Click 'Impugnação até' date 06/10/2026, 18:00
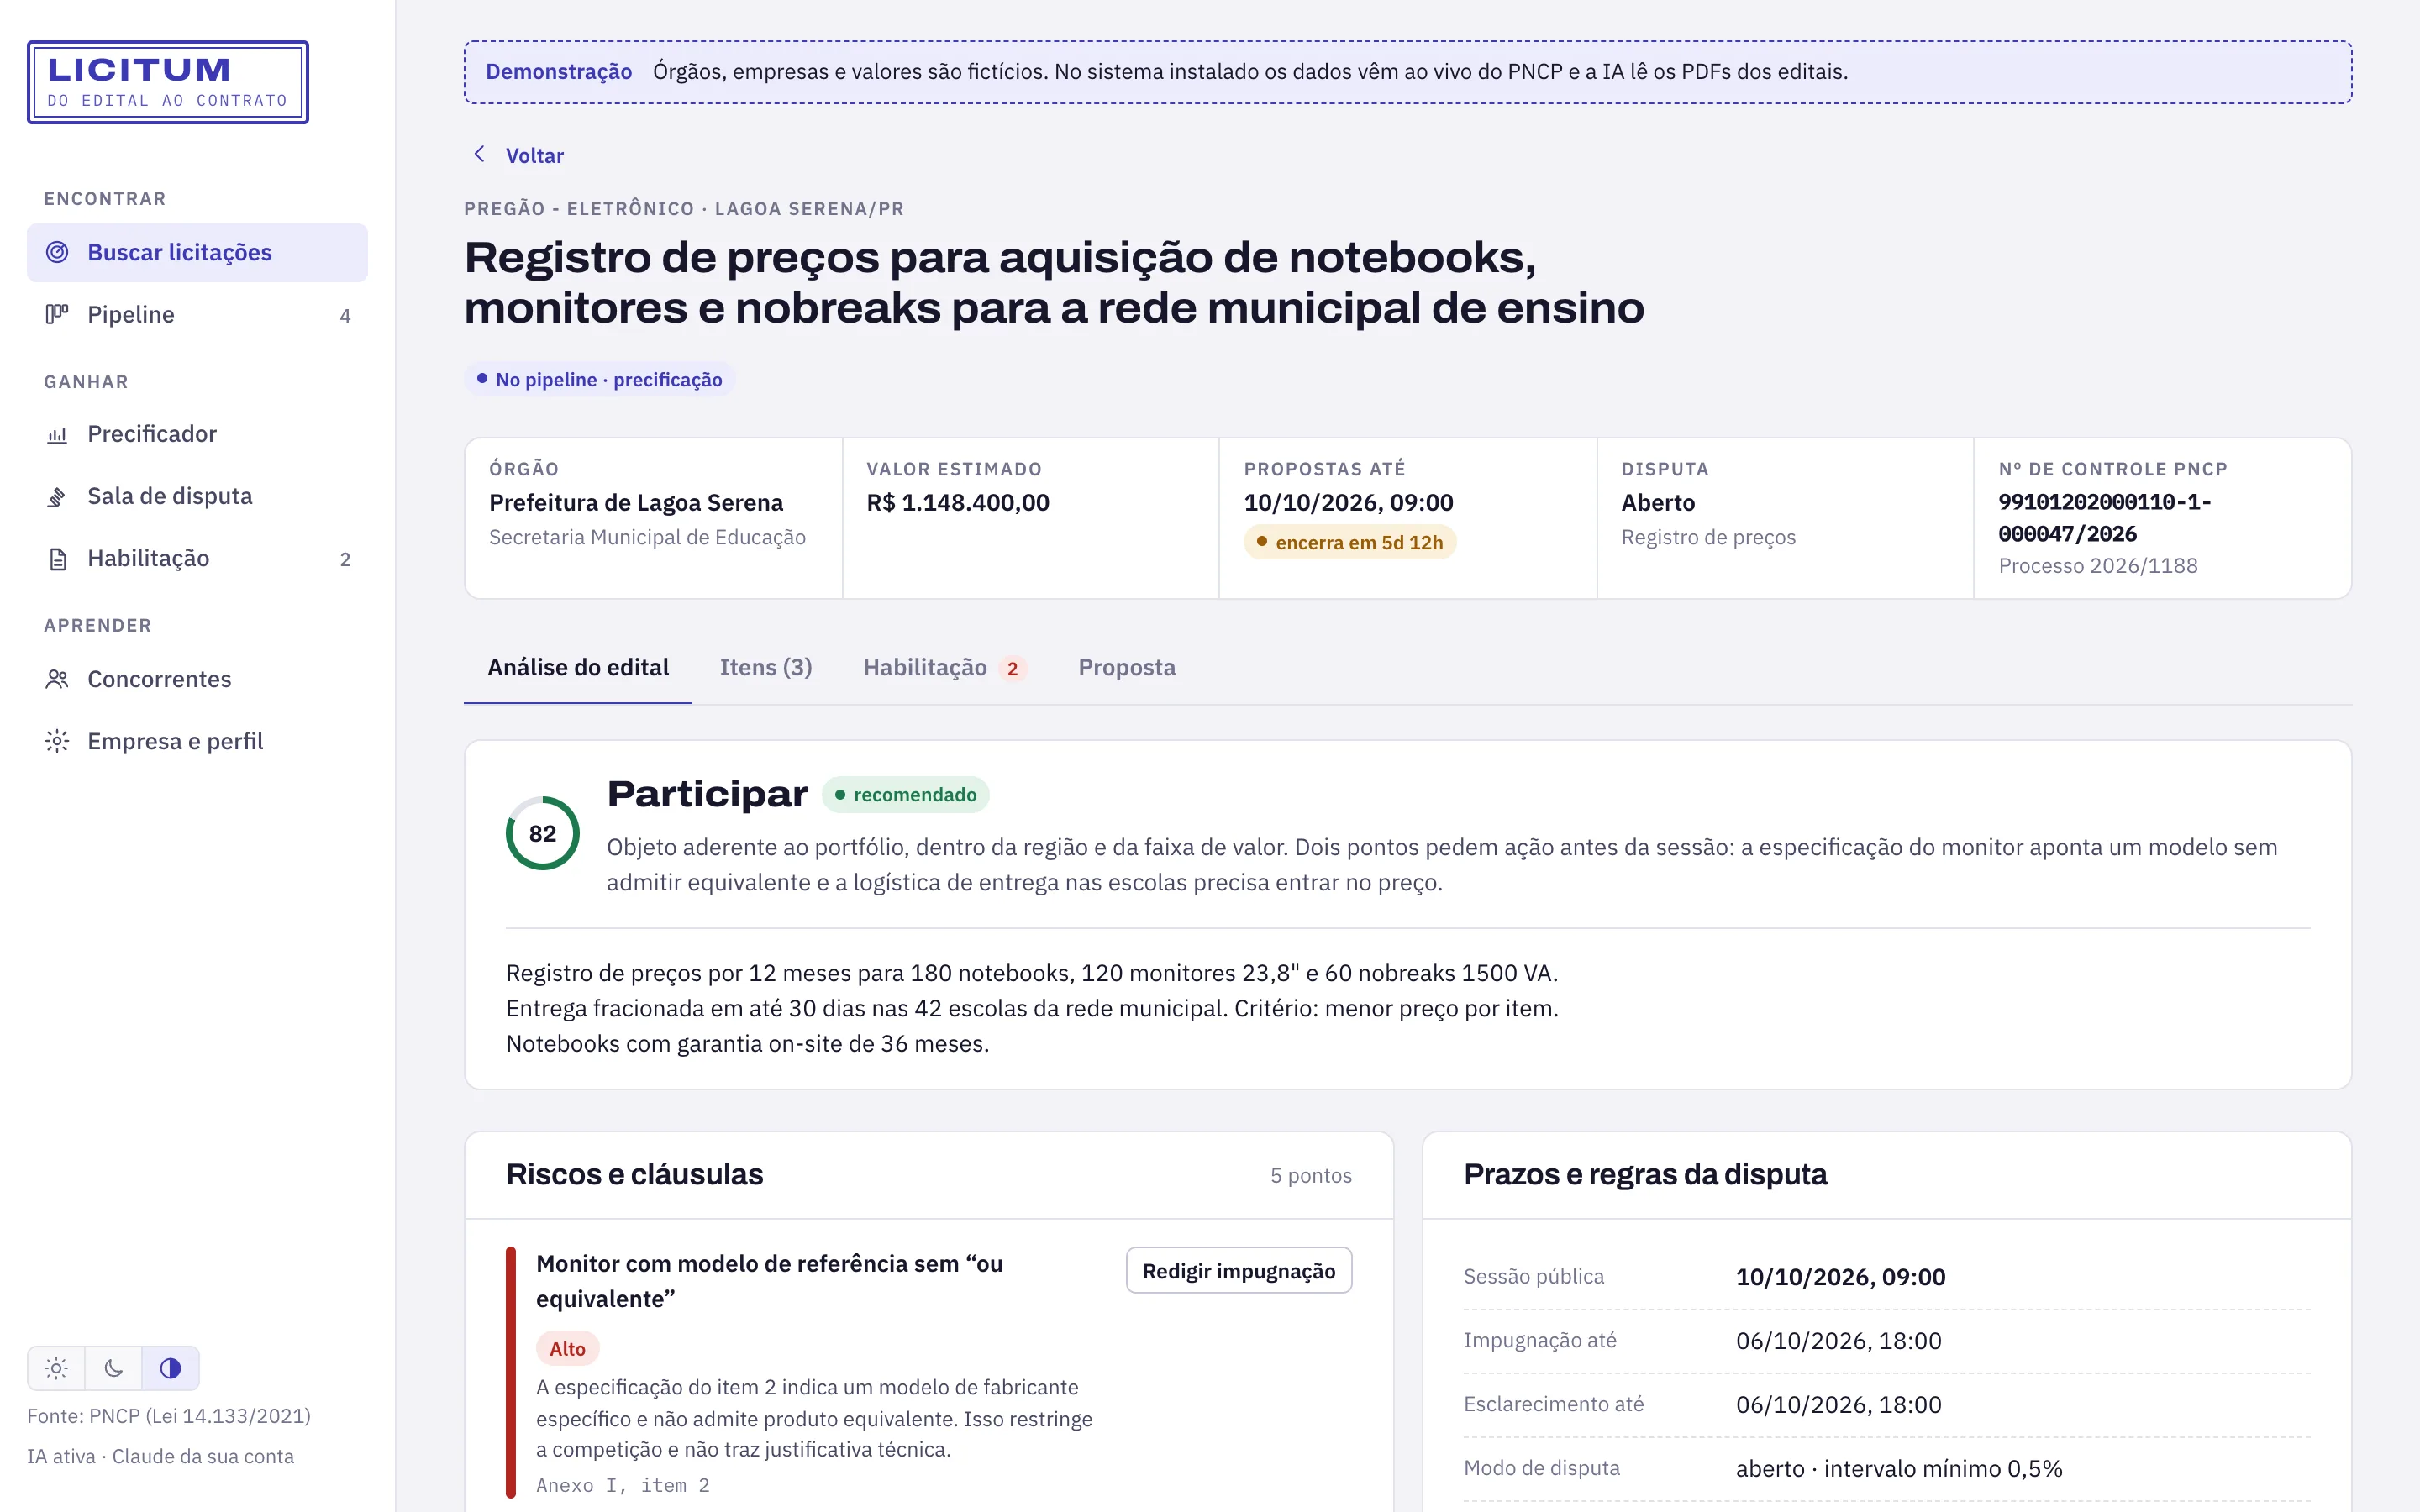Viewport: 2420px width, 1512px height. 1838,1340
